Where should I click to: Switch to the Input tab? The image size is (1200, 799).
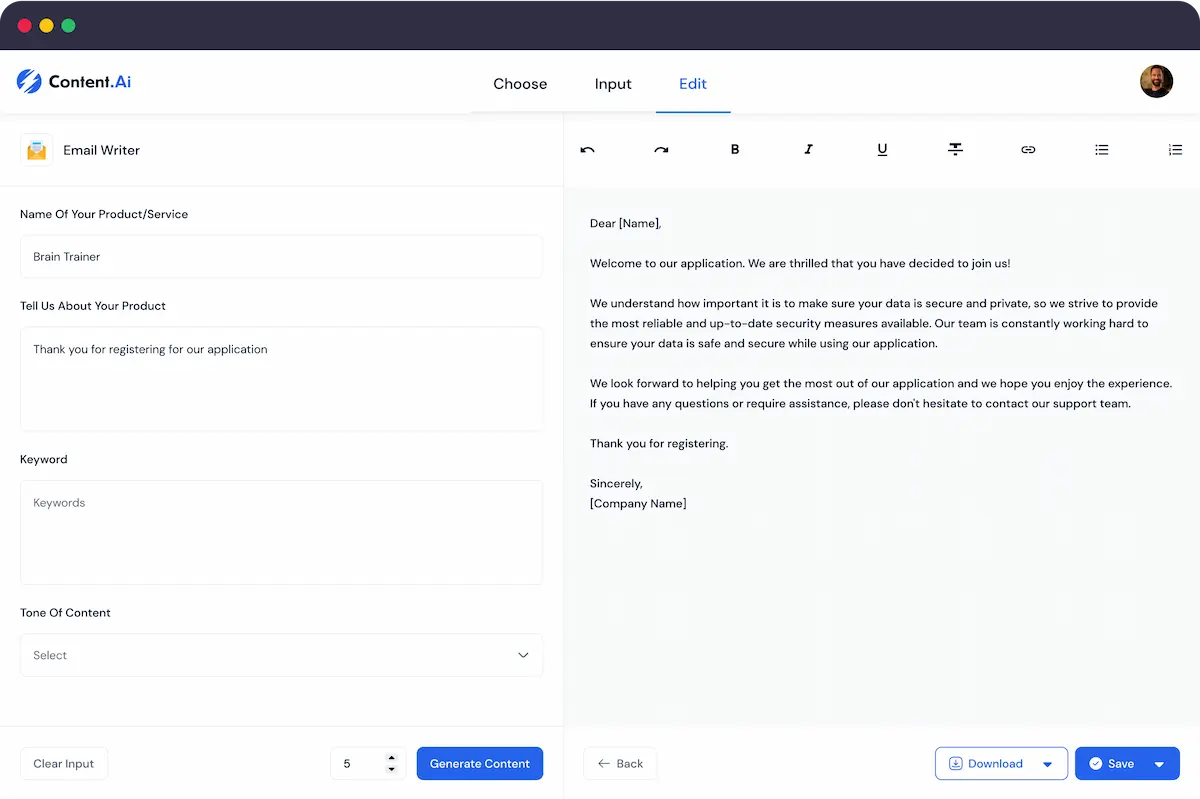click(613, 84)
